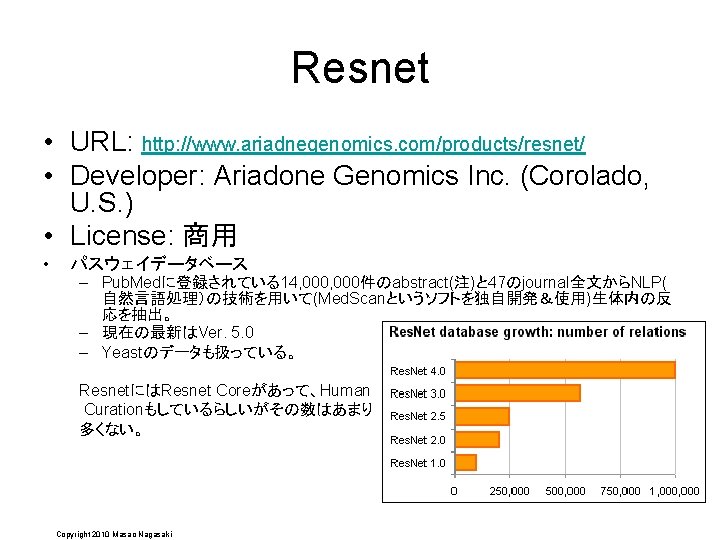Click the "パスウェイデータベース" bullet
The height and width of the screenshot is (540, 720).
(159, 263)
